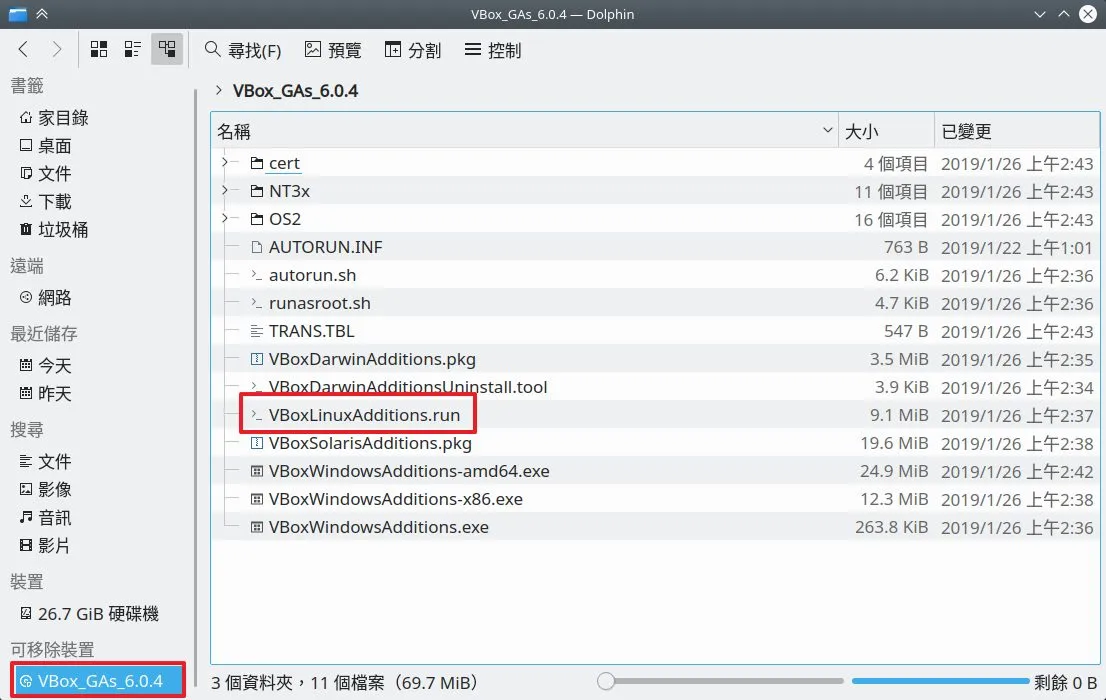Search 影像 images

(46, 490)
